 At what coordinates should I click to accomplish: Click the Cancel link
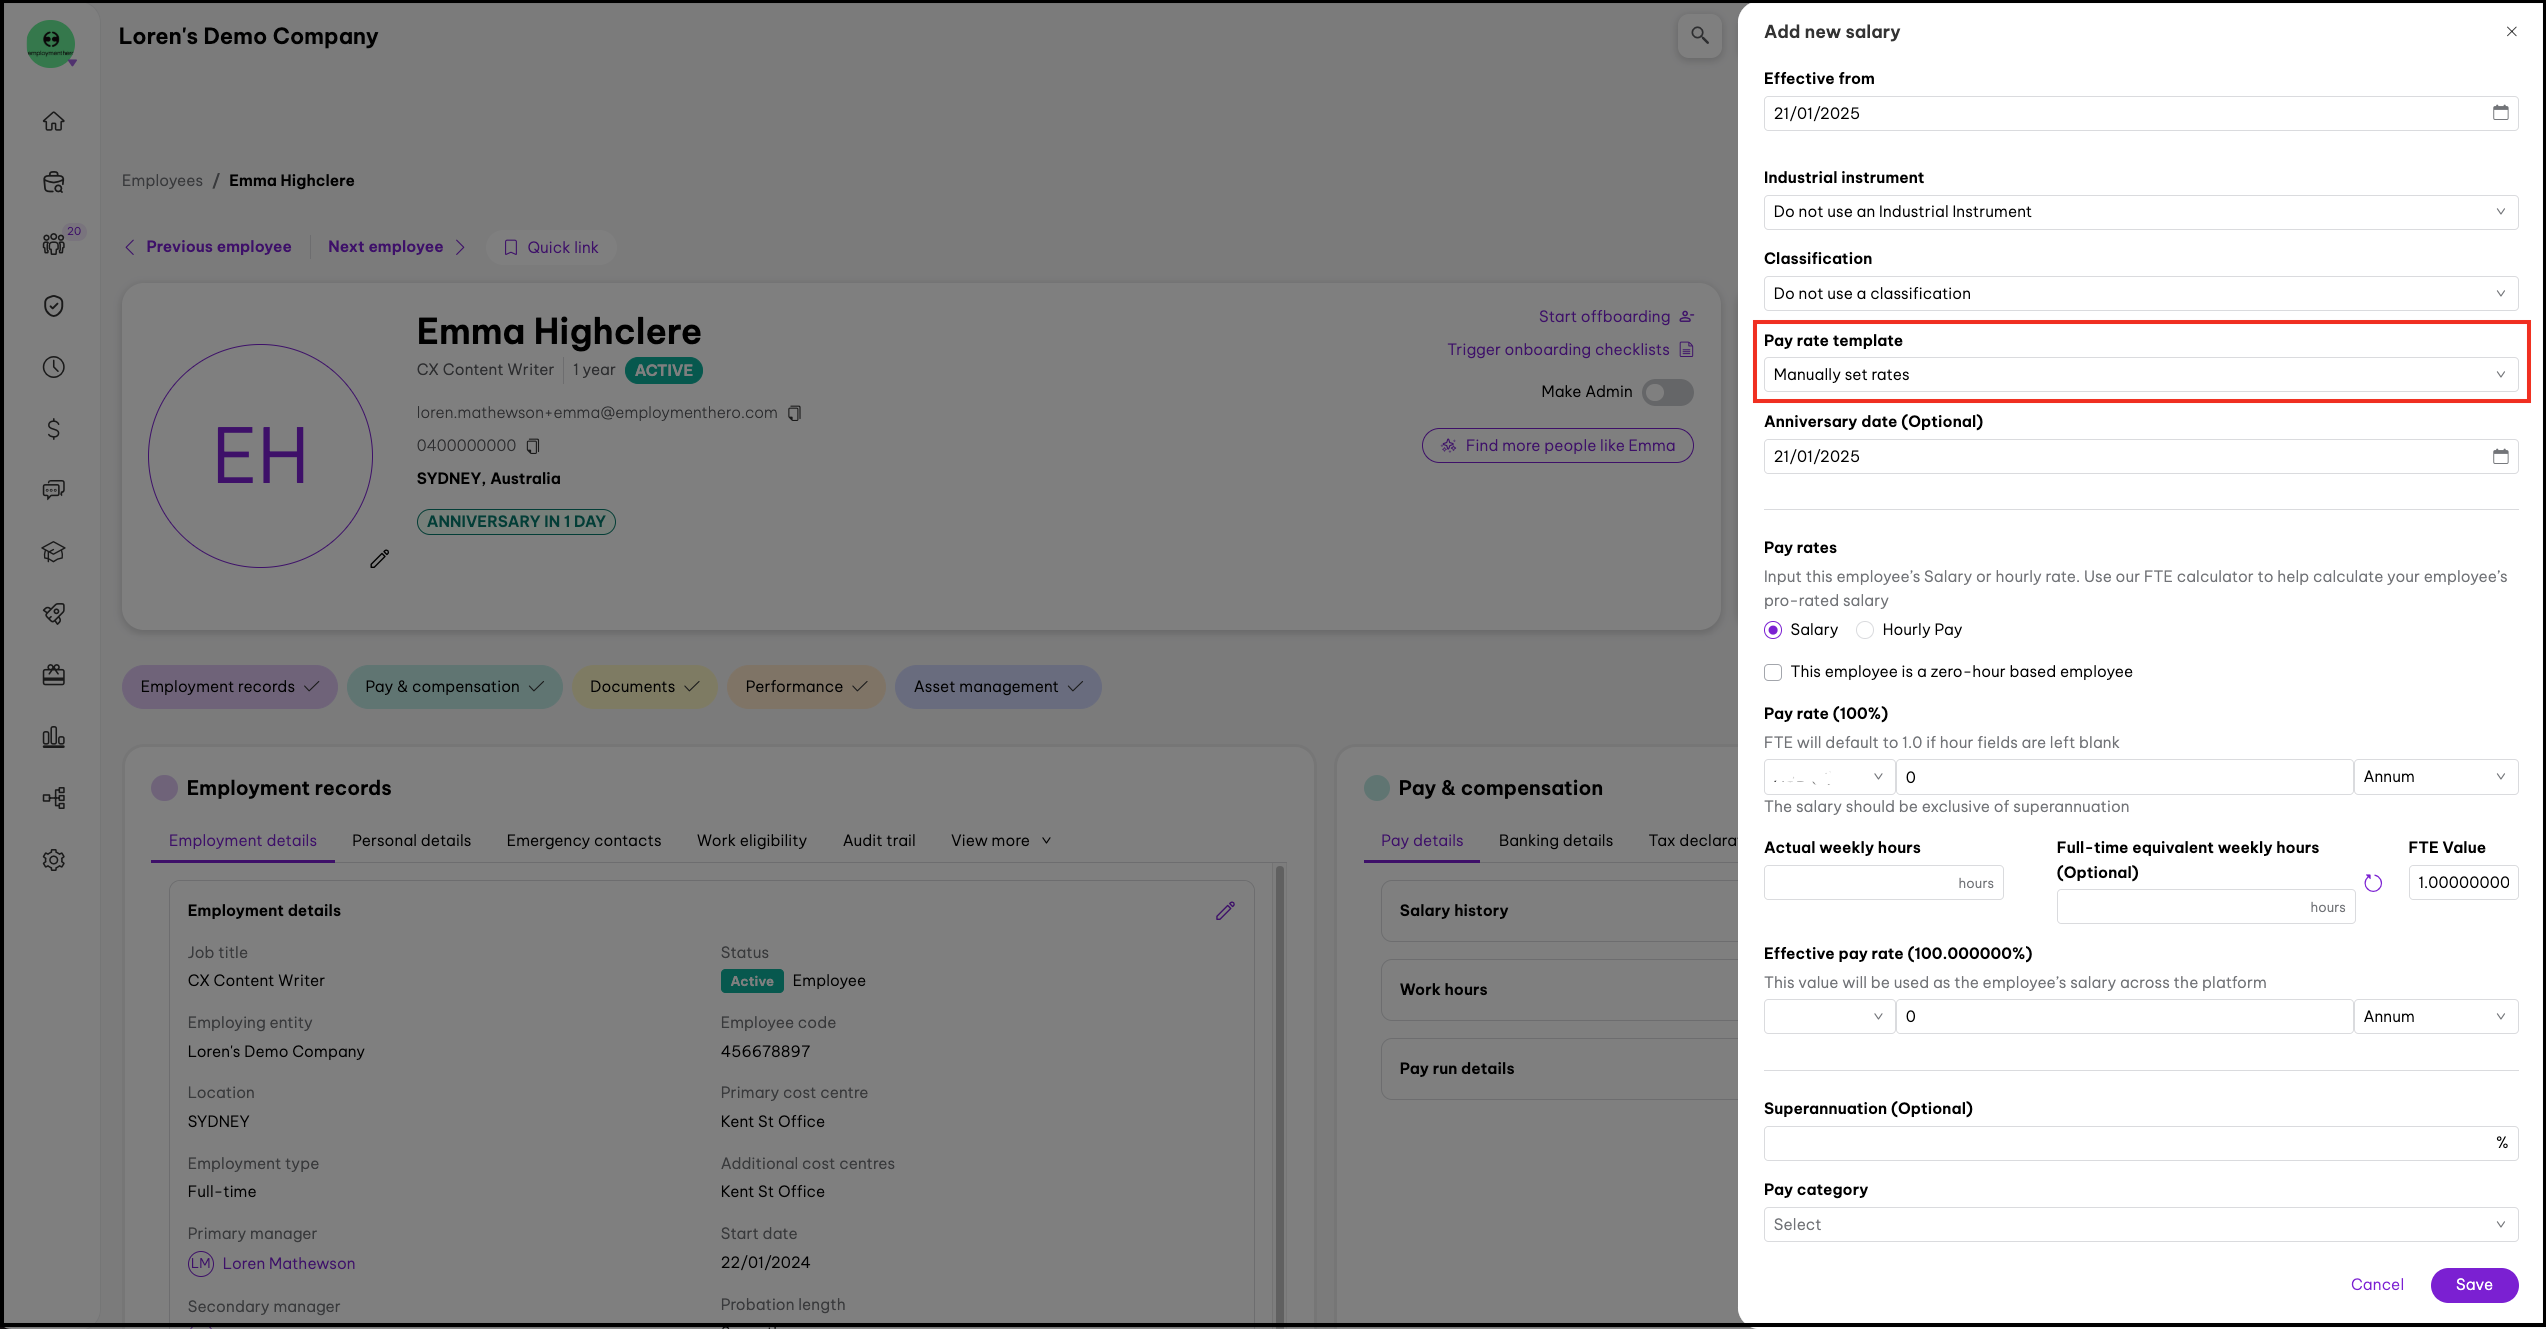click(2376, 1285)
